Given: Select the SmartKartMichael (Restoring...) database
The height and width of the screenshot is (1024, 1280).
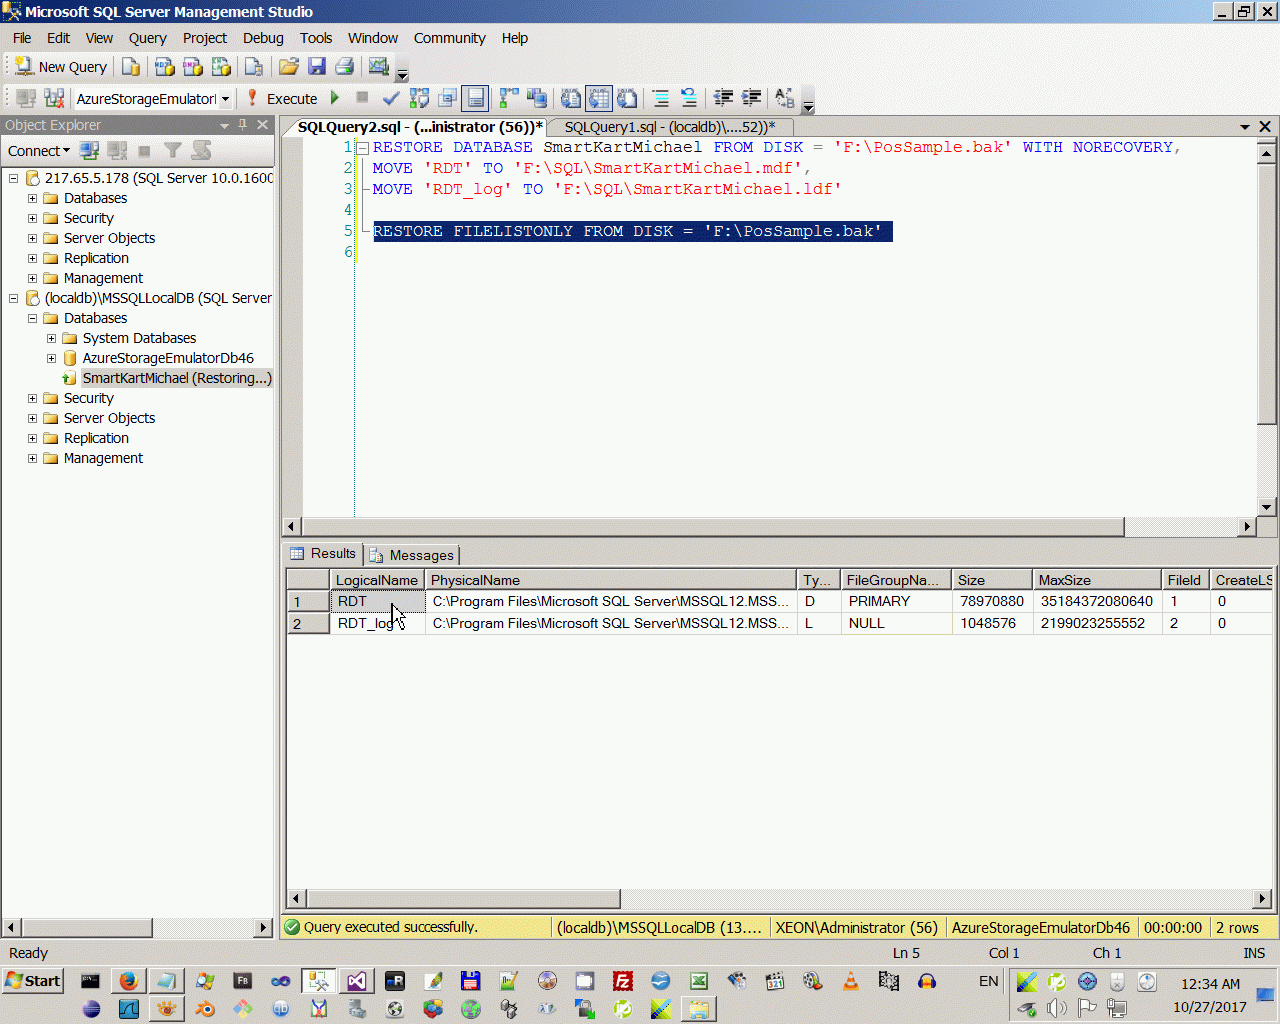Looking at the screenshot, I should pos(177,378).
